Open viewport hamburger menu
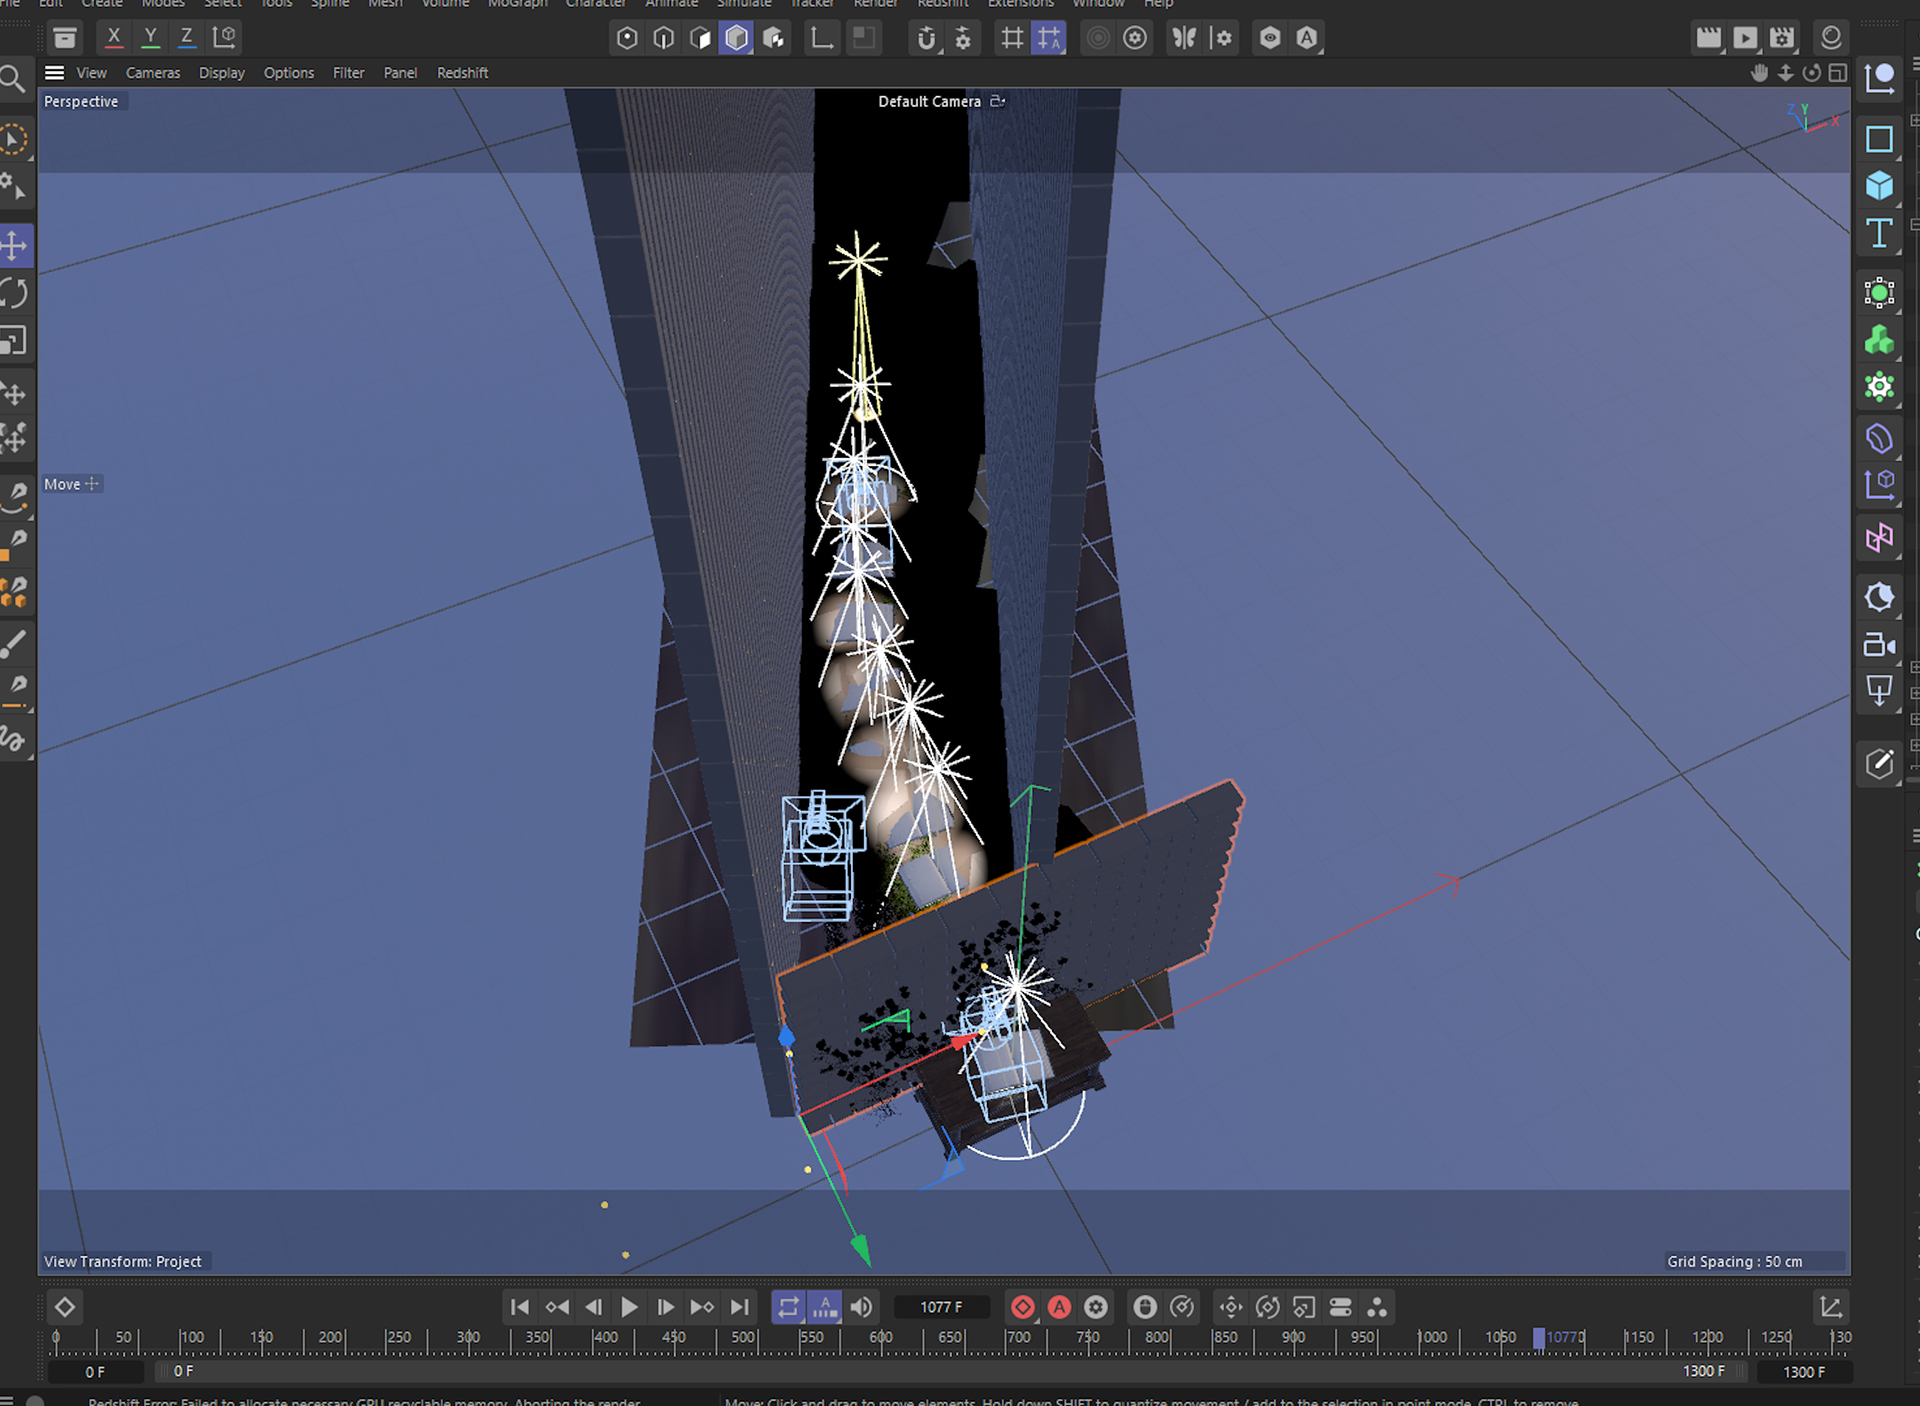The height and width of the screenshot is (1406, 1920). click(x=55, y=73)
